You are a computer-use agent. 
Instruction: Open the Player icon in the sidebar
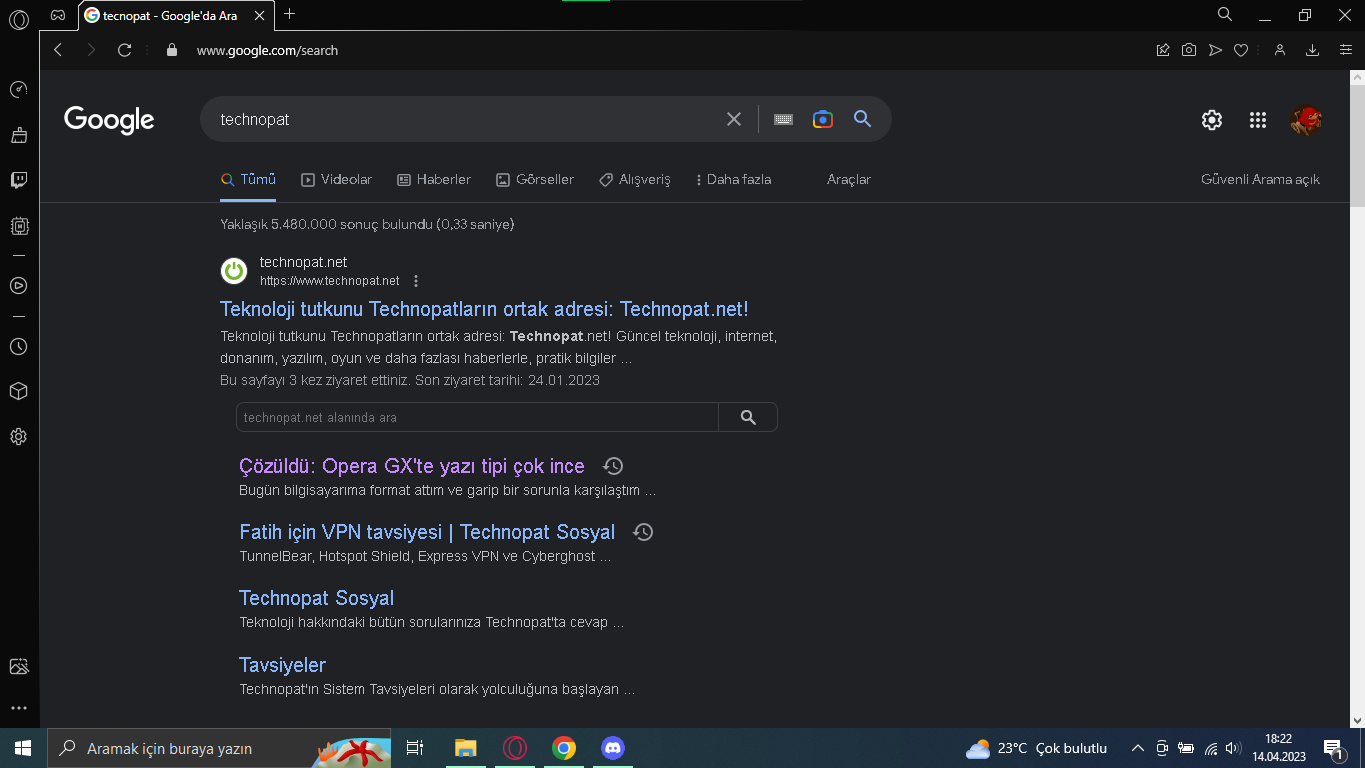(18, 285)
